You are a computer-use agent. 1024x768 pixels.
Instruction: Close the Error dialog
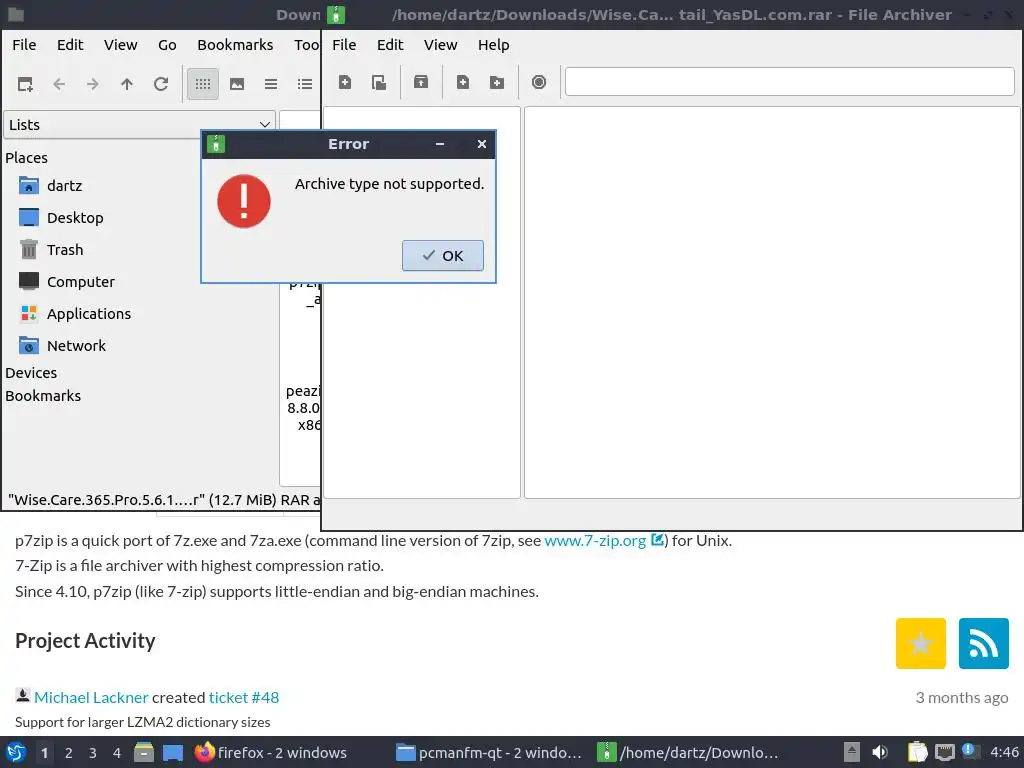tap(482, 144)
